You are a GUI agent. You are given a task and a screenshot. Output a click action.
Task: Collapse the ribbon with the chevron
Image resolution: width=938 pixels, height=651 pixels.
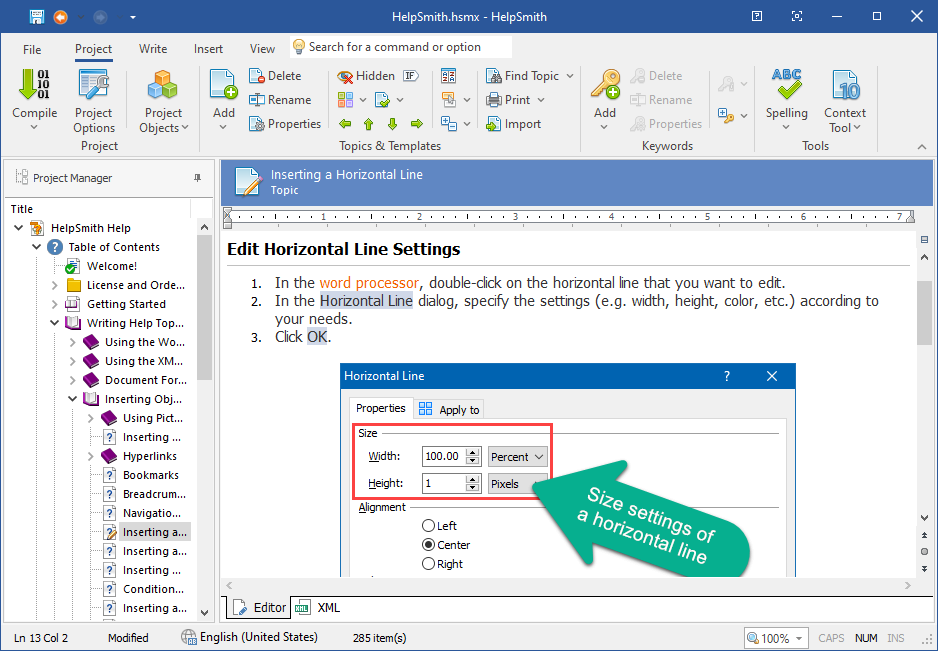pos(922,147)
